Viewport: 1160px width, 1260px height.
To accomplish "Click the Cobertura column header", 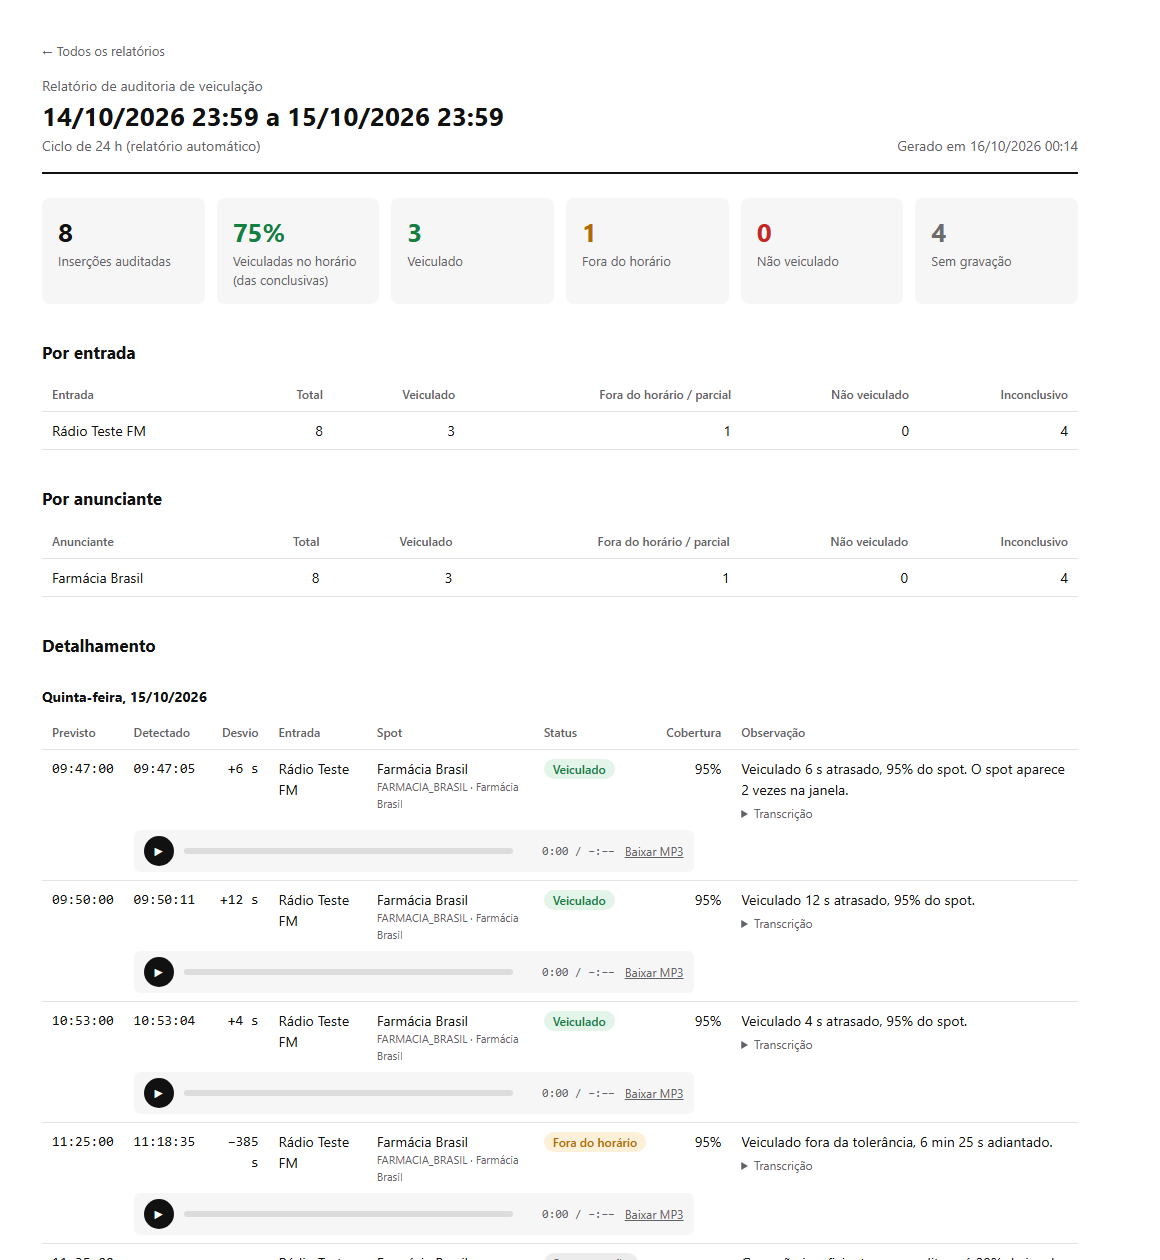I will [694, 733].
